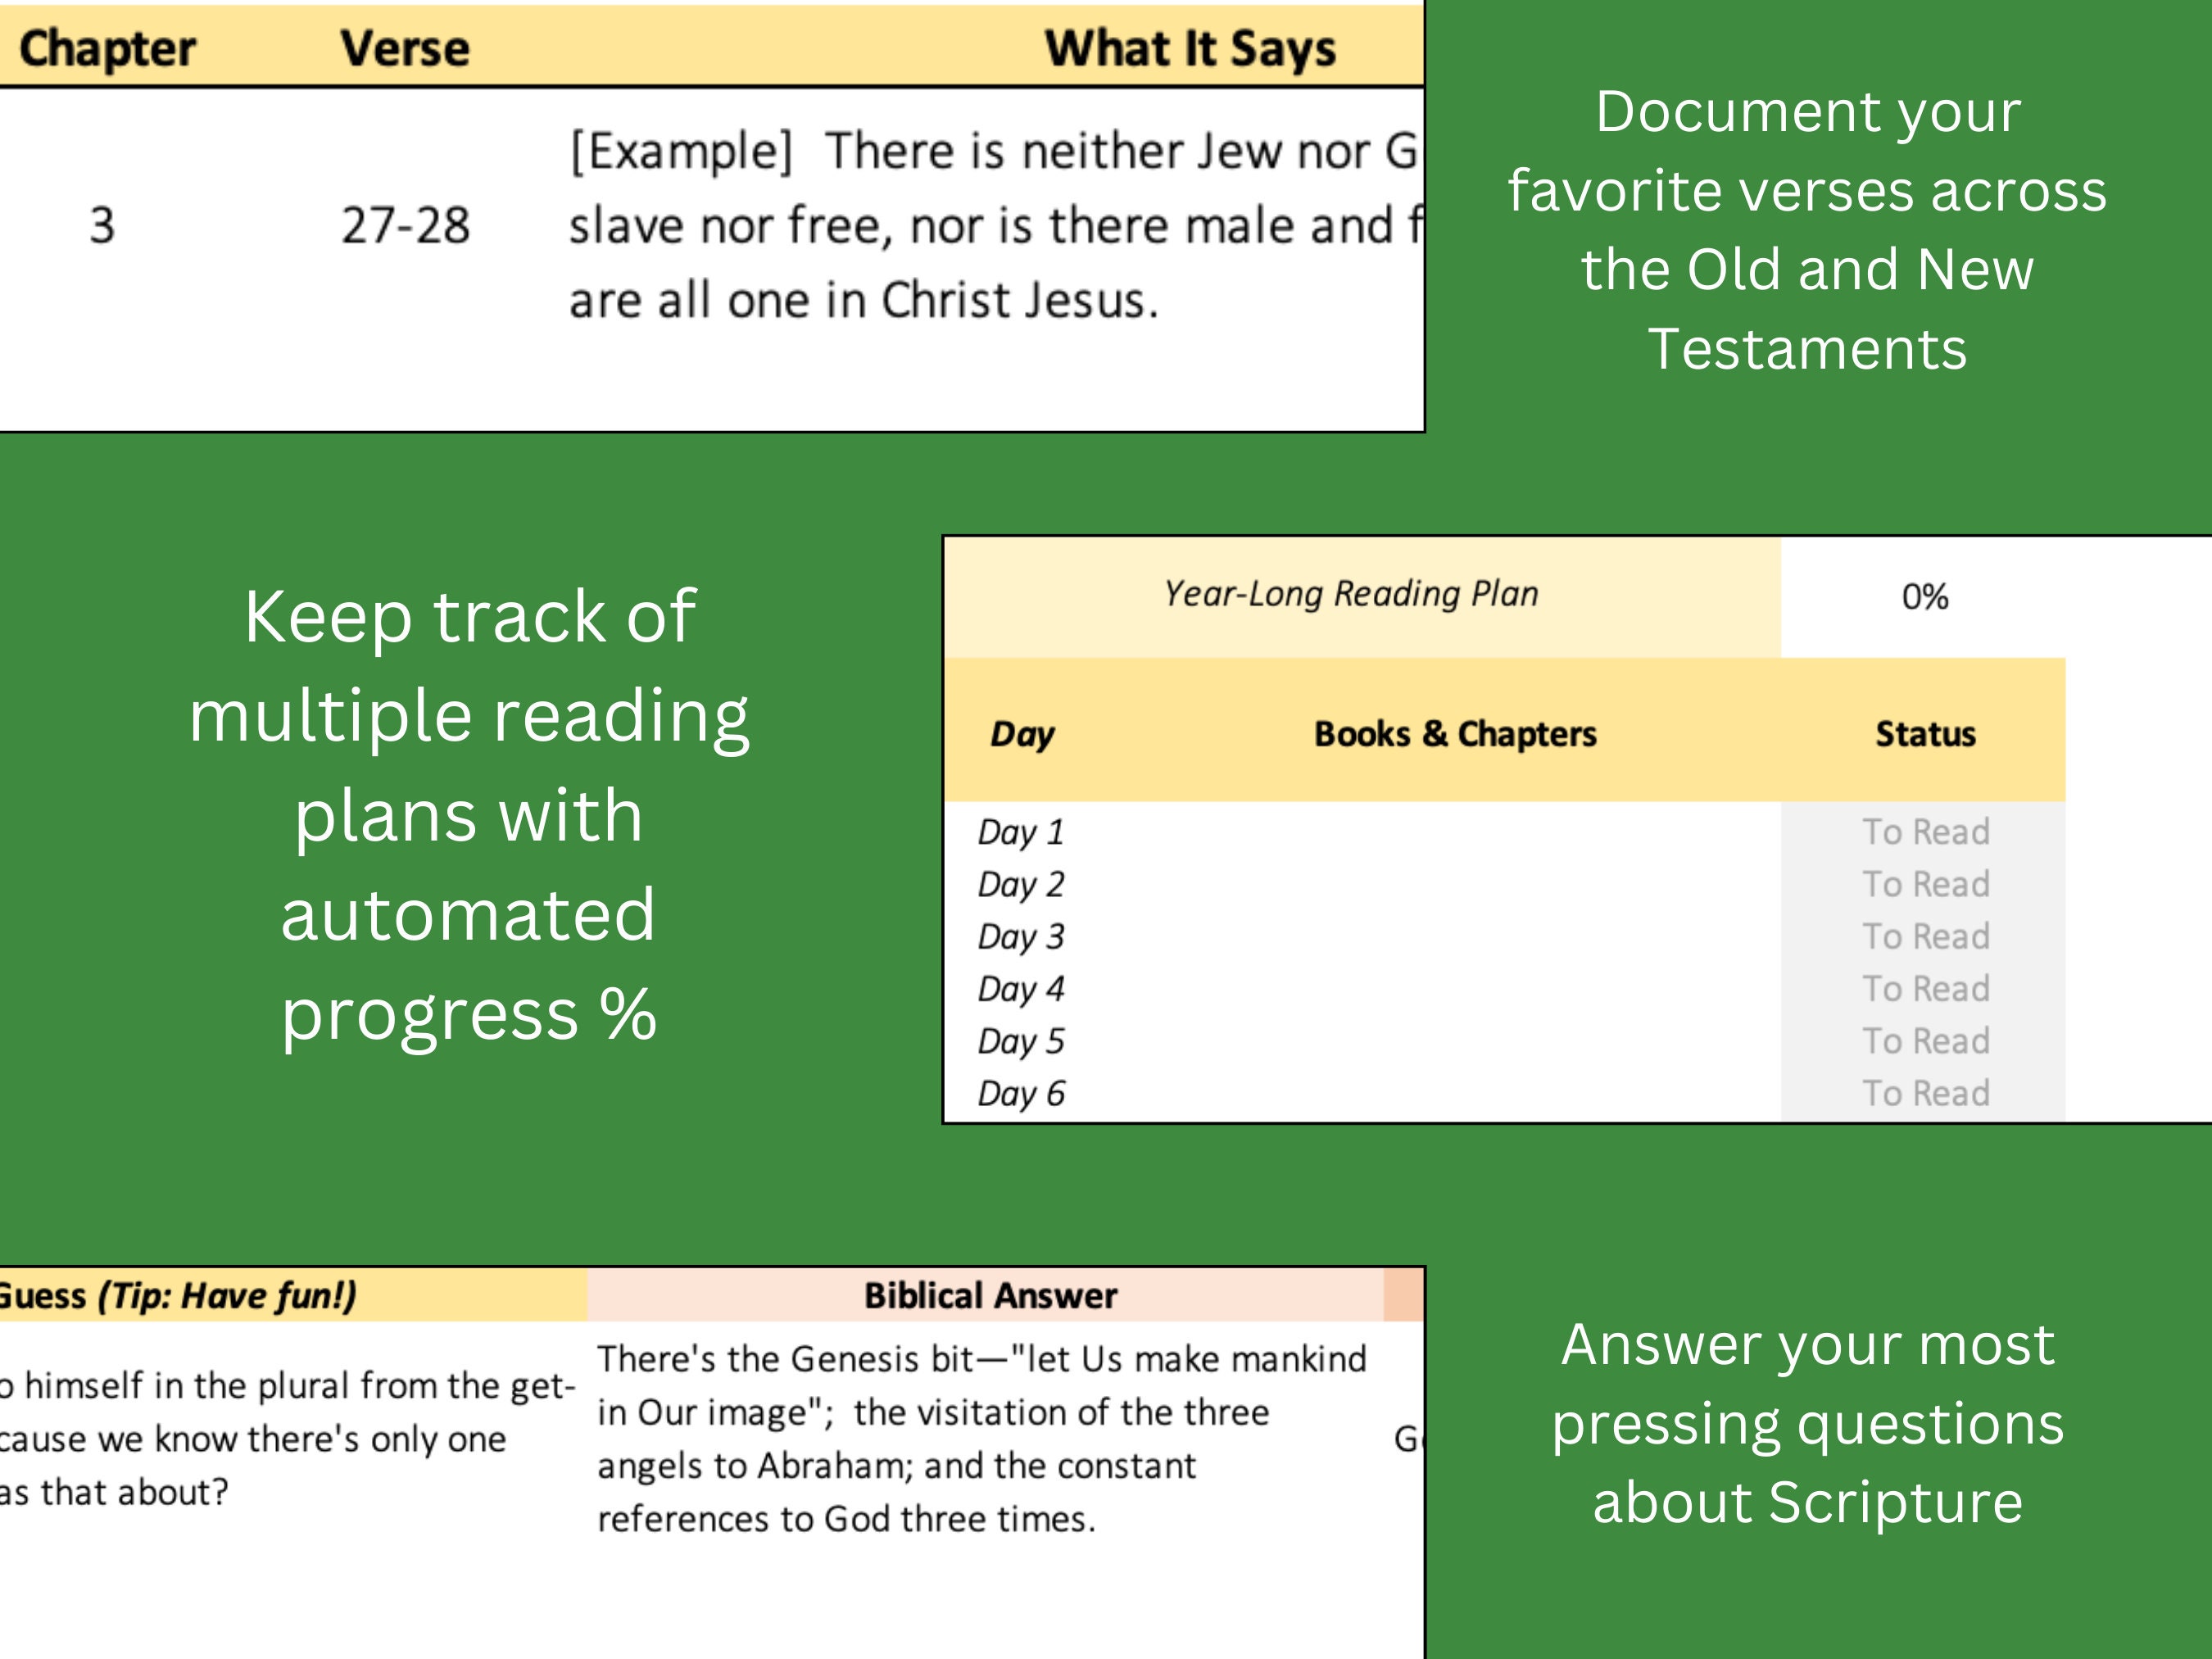Select the Guess (Tip: Have fun!) header
The image size is (2212, 1659).
point(180,1295)
